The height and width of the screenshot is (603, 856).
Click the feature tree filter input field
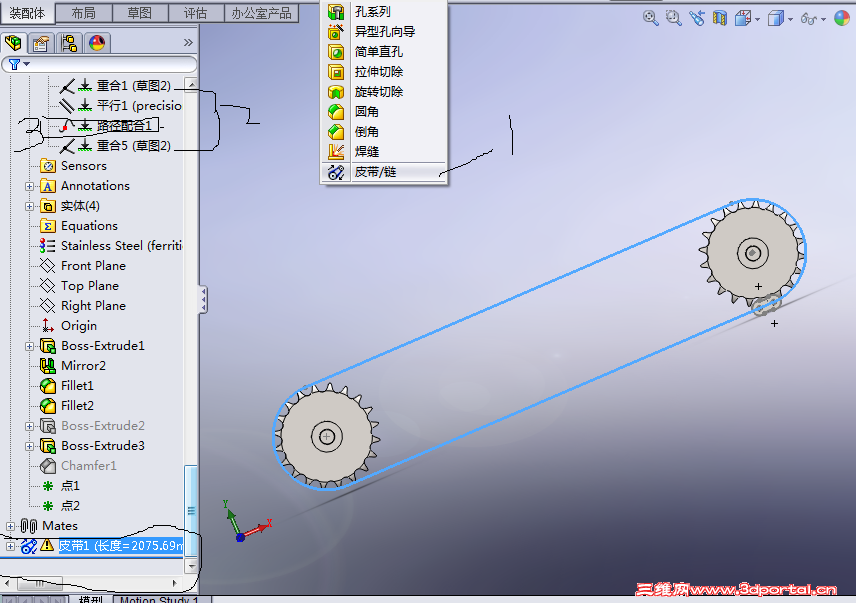(x=99, y=64)
